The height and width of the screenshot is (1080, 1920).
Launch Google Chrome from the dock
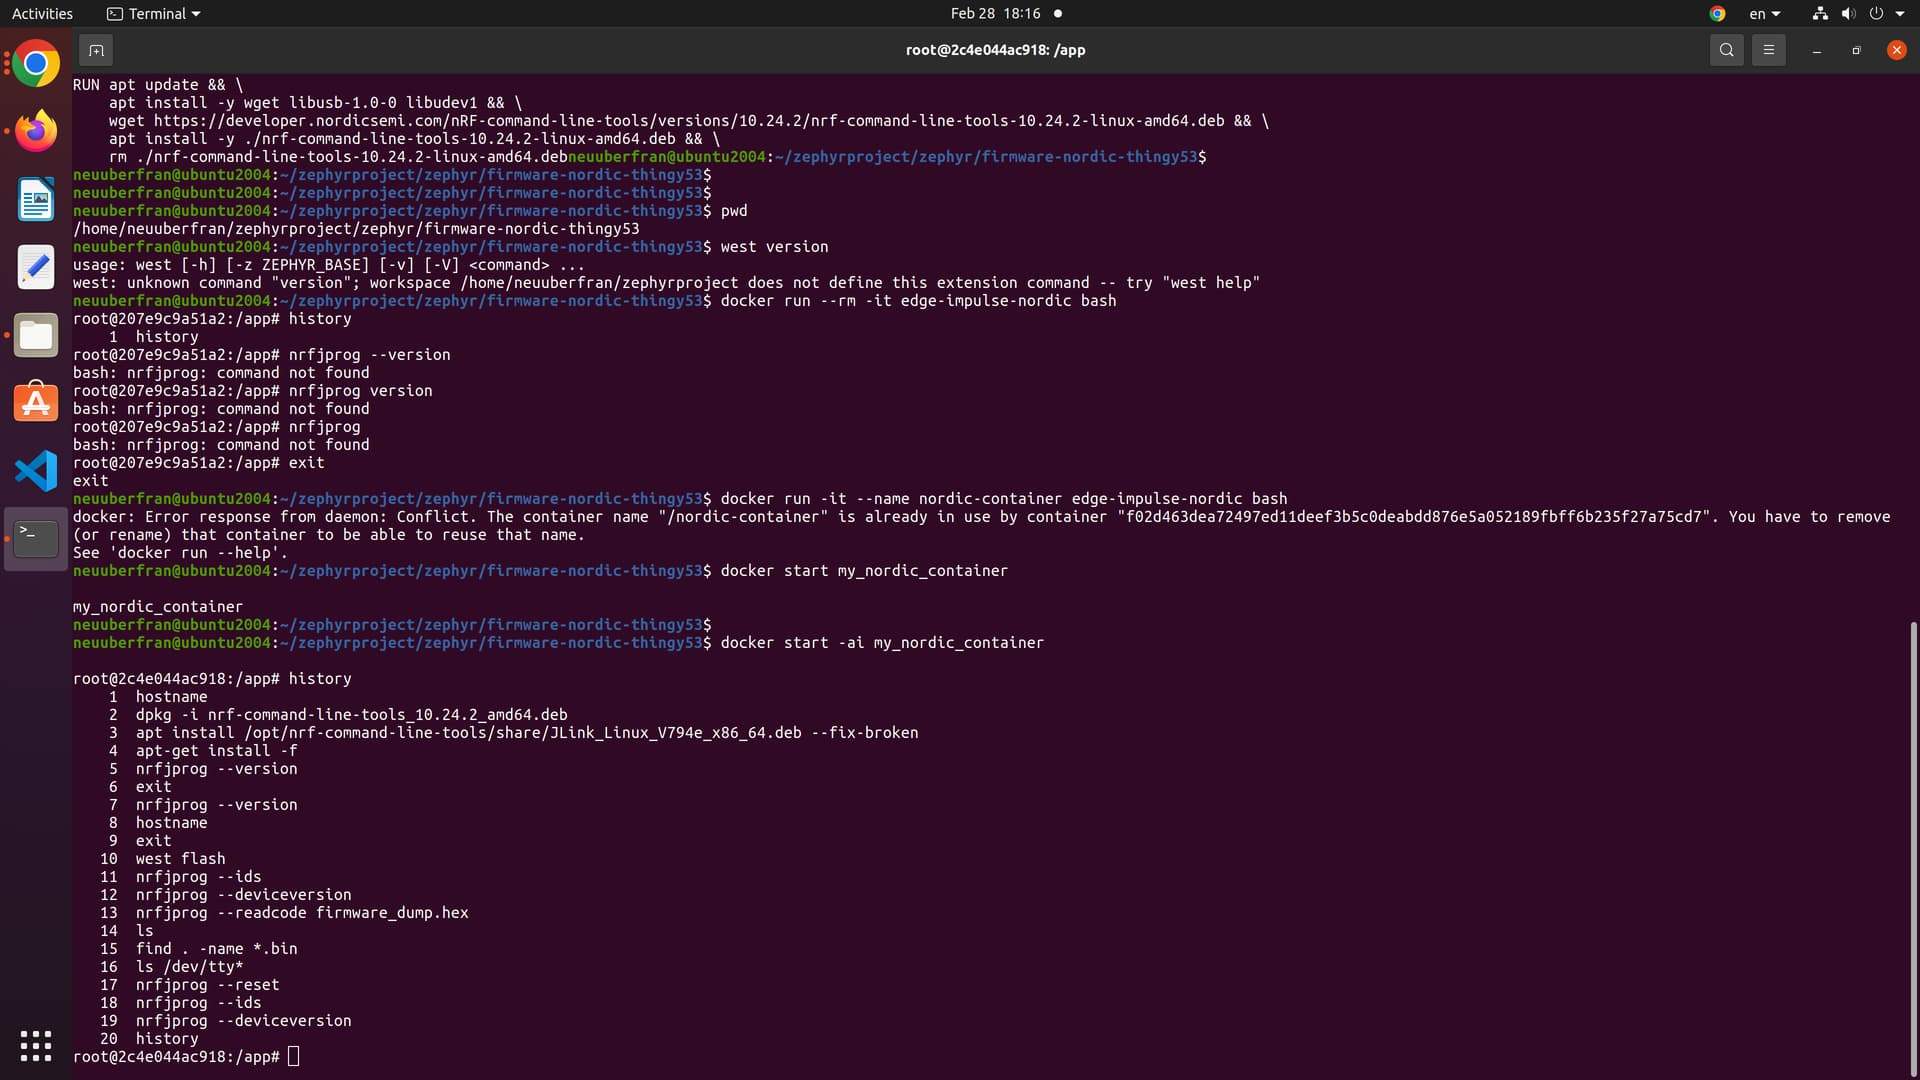click(36, 64)
